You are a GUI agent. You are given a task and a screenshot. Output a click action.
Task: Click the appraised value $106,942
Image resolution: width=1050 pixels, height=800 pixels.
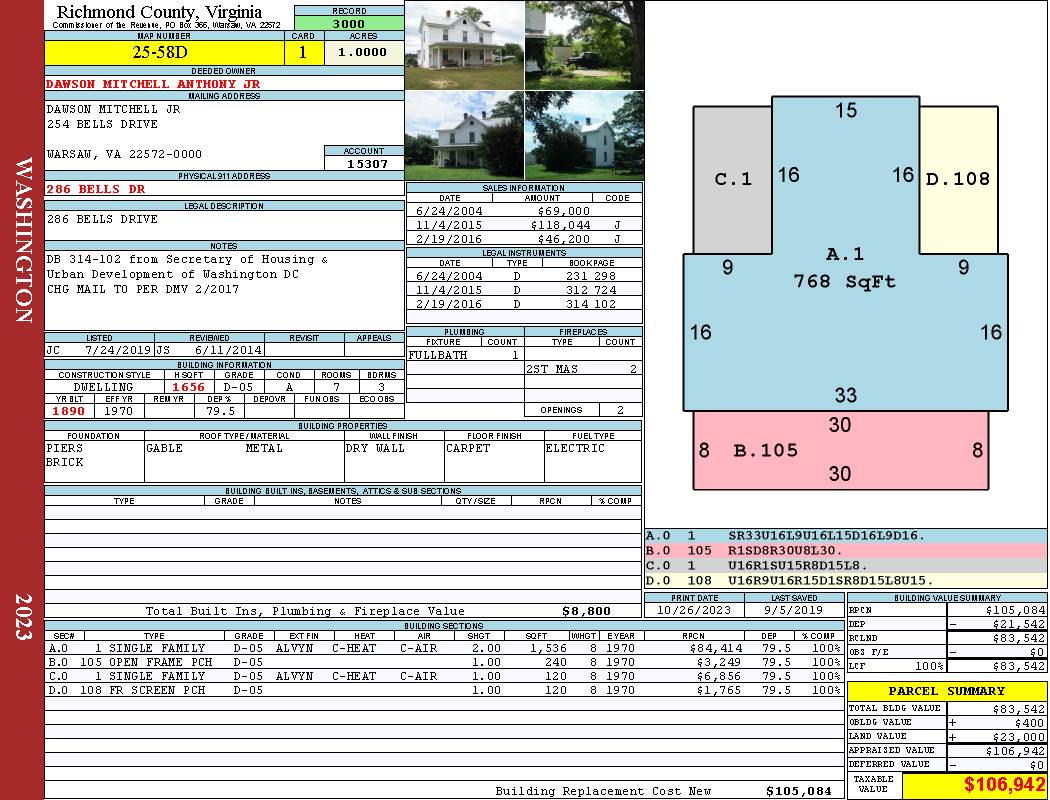pos(1015,751)
